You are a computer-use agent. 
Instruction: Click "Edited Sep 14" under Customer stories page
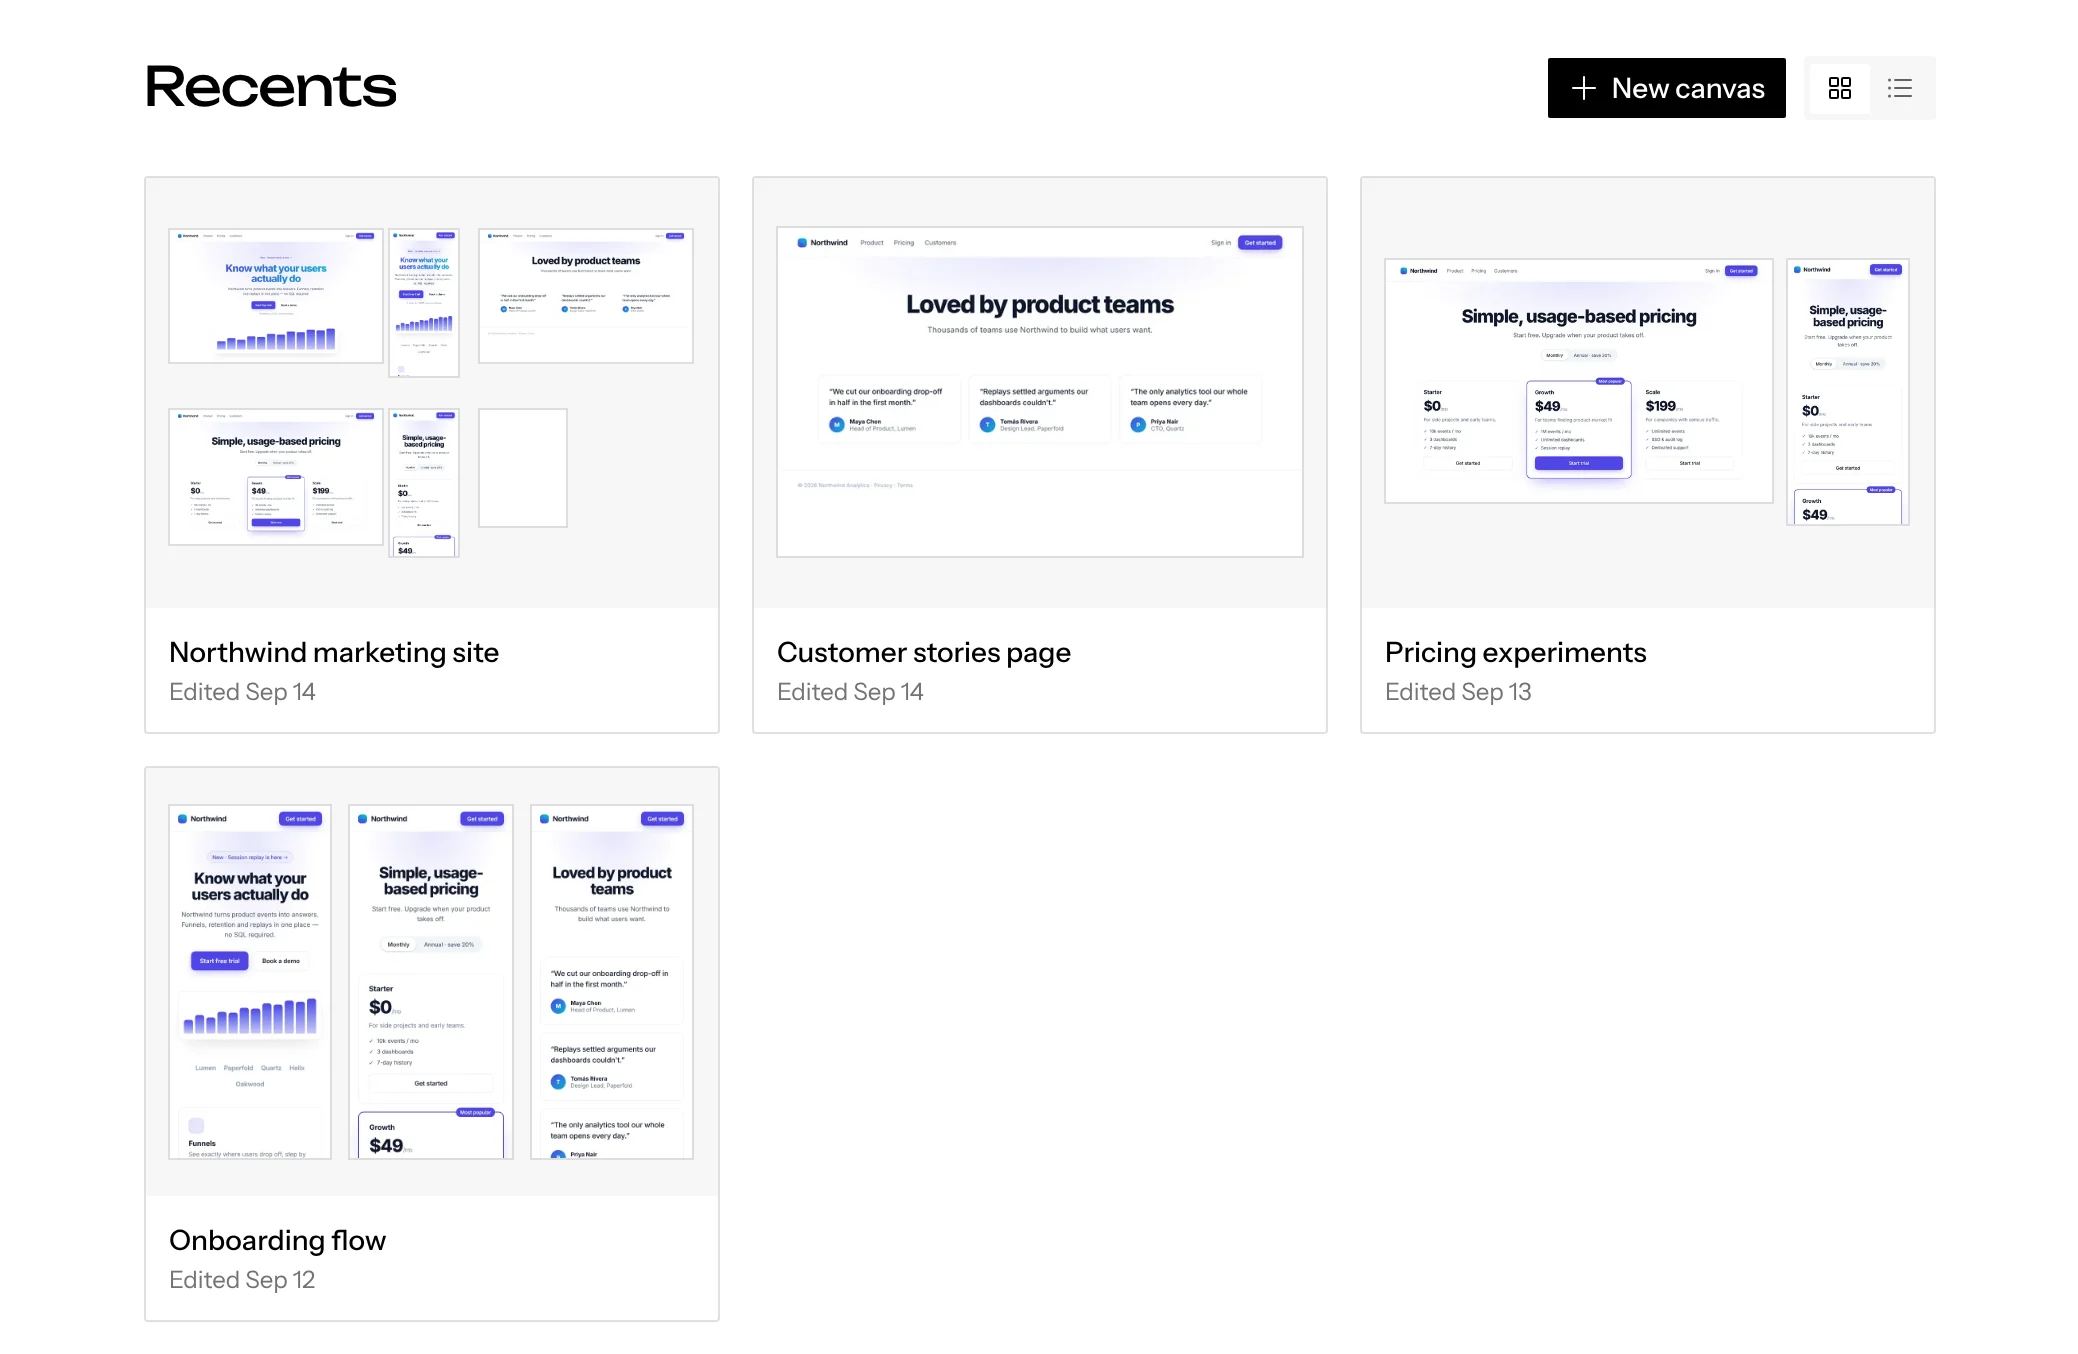tap(850, 692)
